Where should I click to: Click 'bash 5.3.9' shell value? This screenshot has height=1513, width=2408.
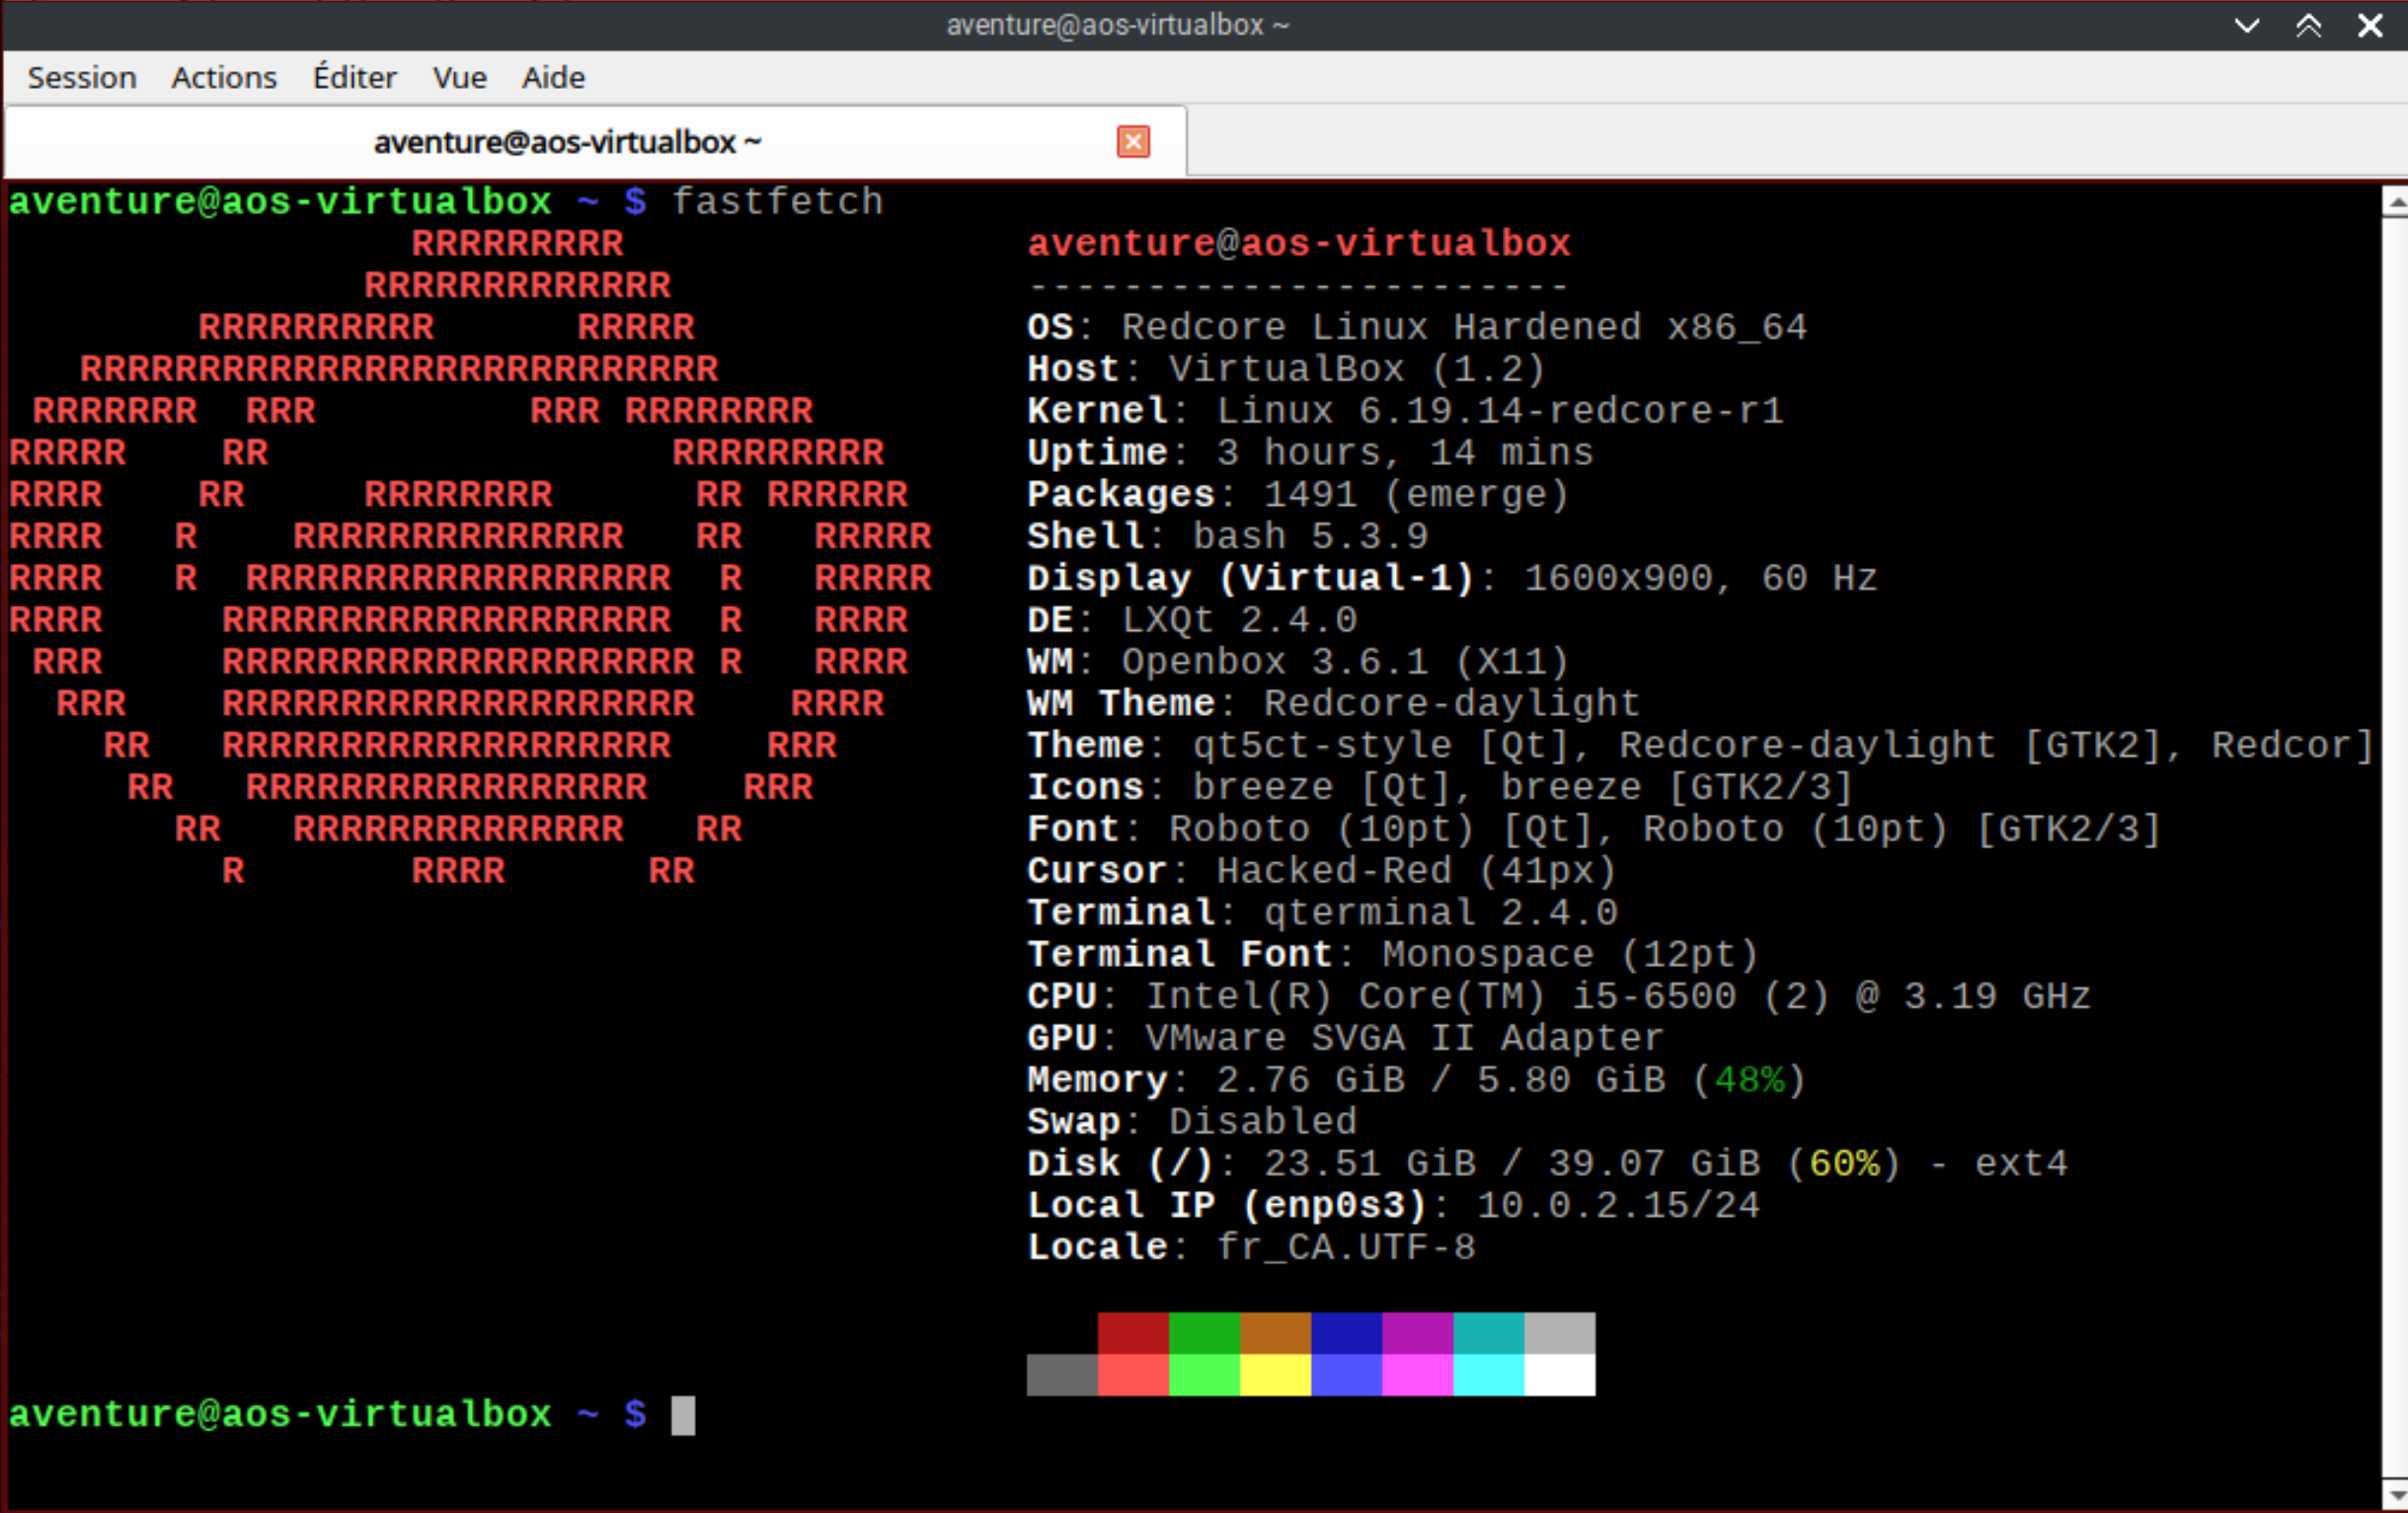tap(1310, 537)
